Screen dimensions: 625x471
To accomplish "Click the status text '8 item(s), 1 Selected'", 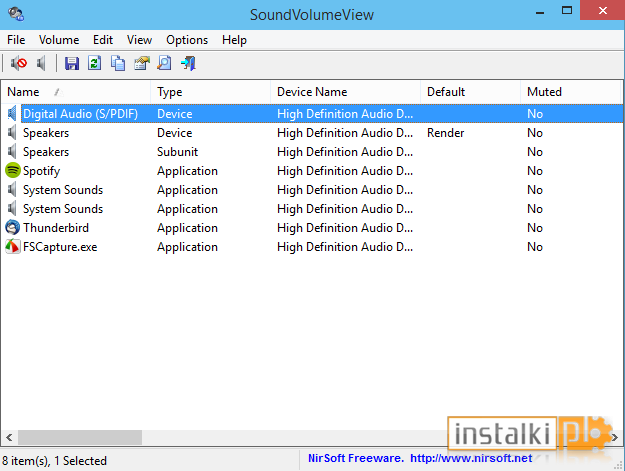I will [x=55, y=461].
